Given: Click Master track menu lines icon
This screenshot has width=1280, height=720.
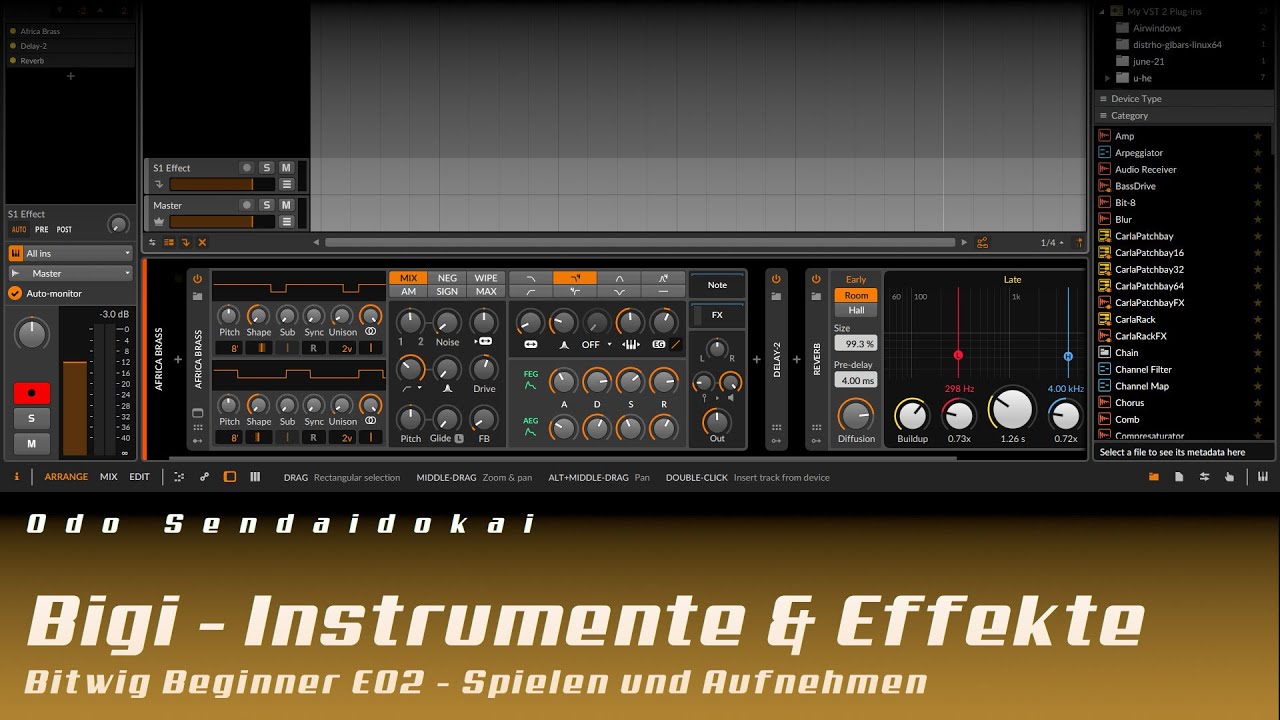Looking at the screenshot, I should coord(287,222).
